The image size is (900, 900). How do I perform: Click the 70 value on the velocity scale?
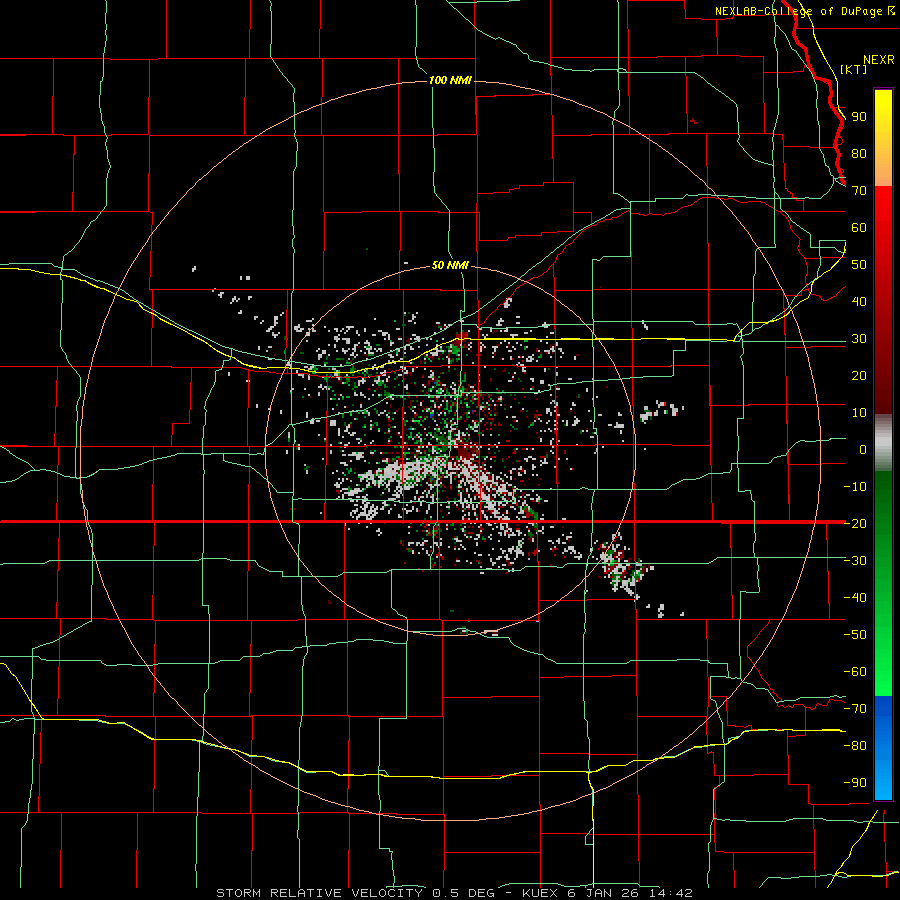click(x=859, y=191)
